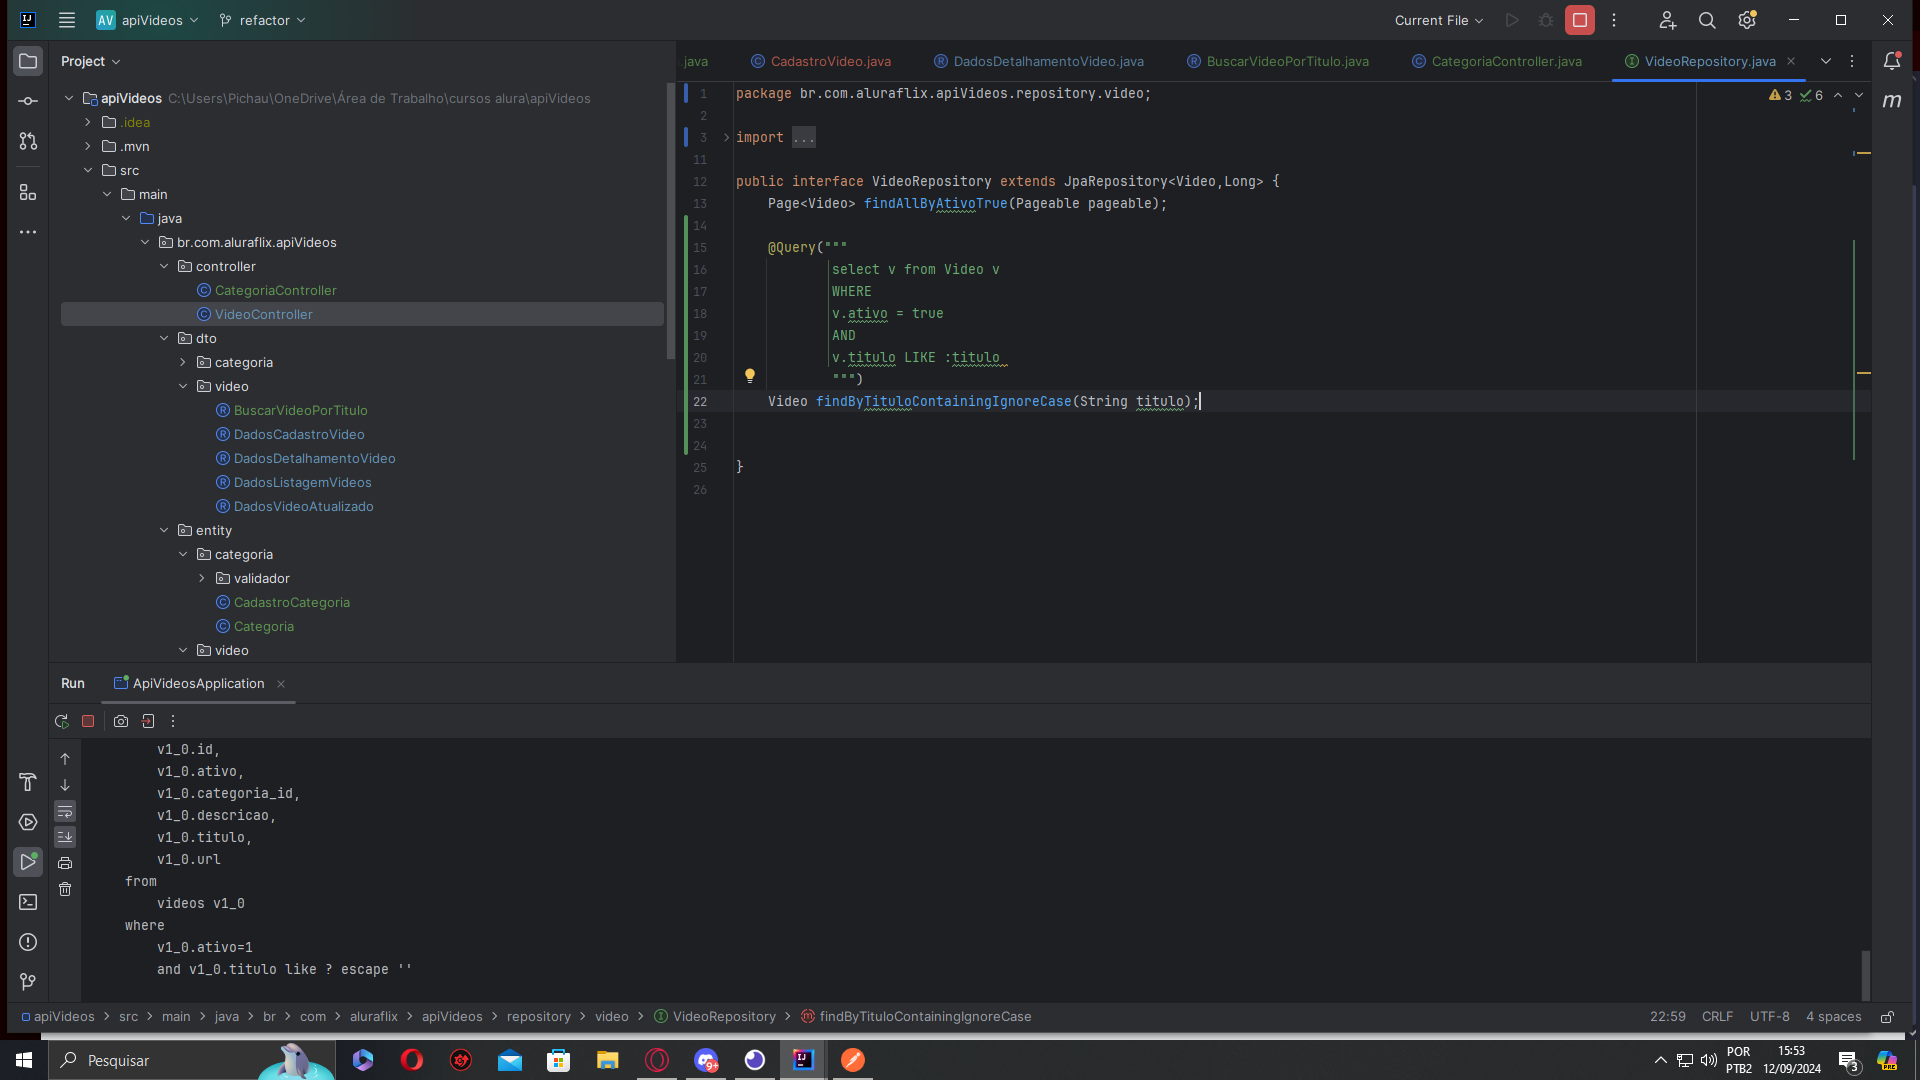The image size is (1920, 1080).
Task: Open the Commit tool window
Action: click(28, 101)
